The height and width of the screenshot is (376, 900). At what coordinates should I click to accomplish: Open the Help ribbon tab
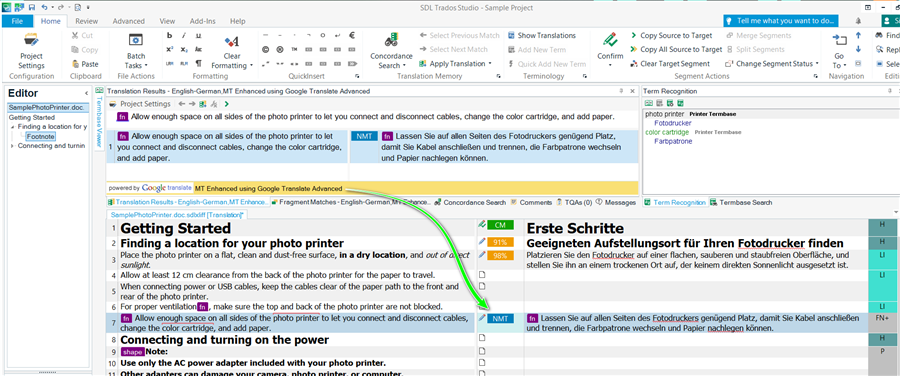coord(238,21)
